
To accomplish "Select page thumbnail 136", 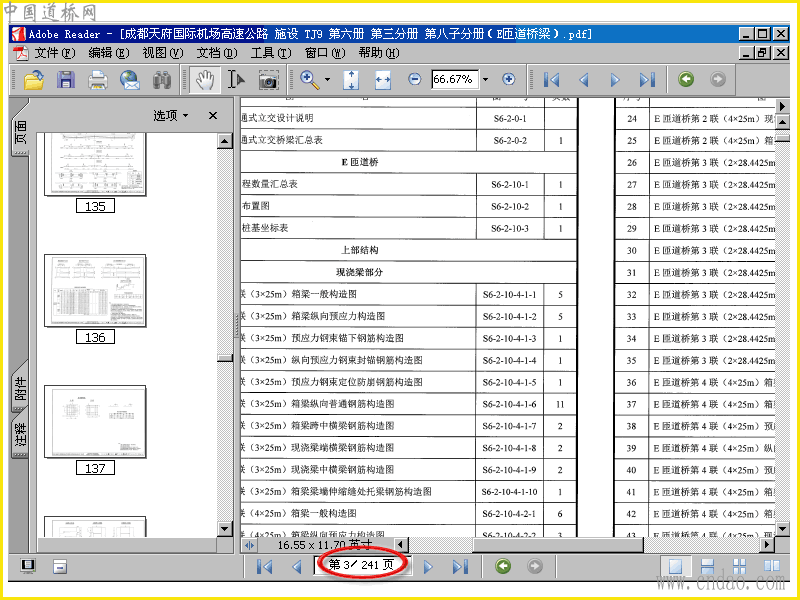I will pyautogui.click(x=95, y=291).
